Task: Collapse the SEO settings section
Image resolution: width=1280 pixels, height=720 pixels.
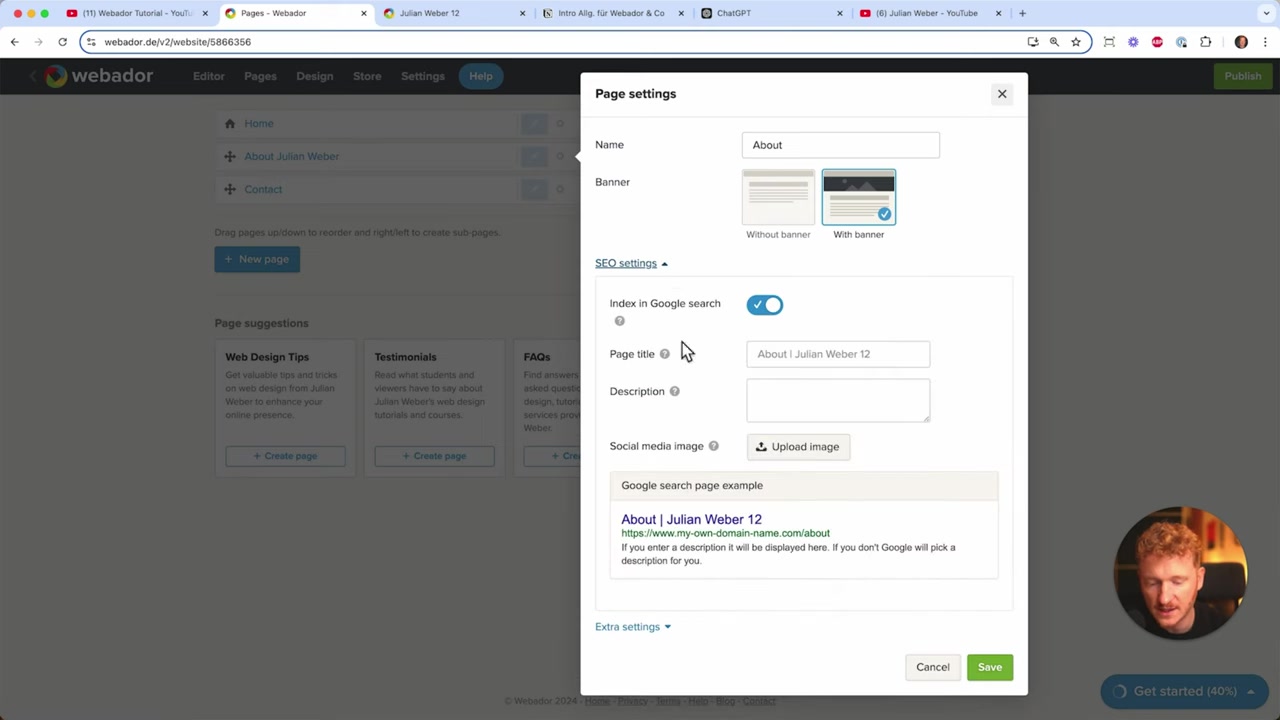Action: click(631, 263)
